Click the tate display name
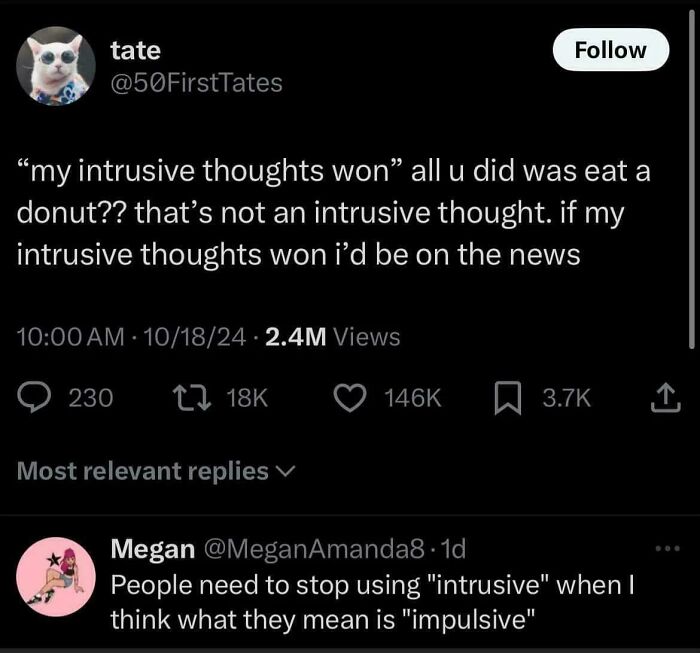Image resolution: width=700 pixels, height=653 pixels. (135, 50)
